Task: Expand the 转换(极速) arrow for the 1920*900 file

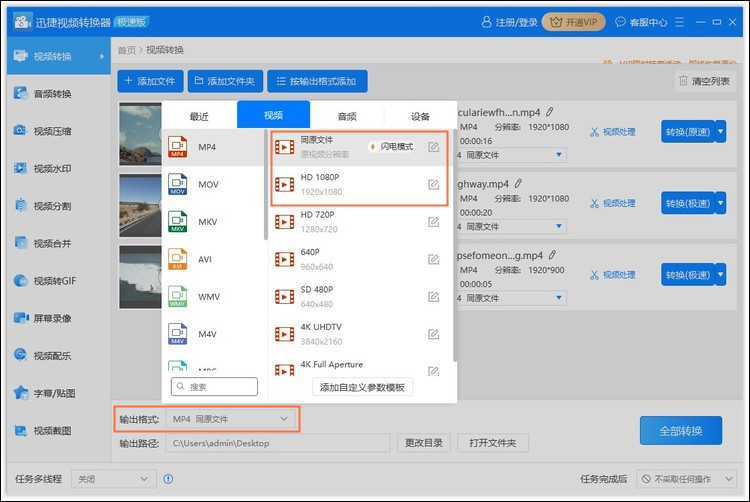Action: pos(720,274)
